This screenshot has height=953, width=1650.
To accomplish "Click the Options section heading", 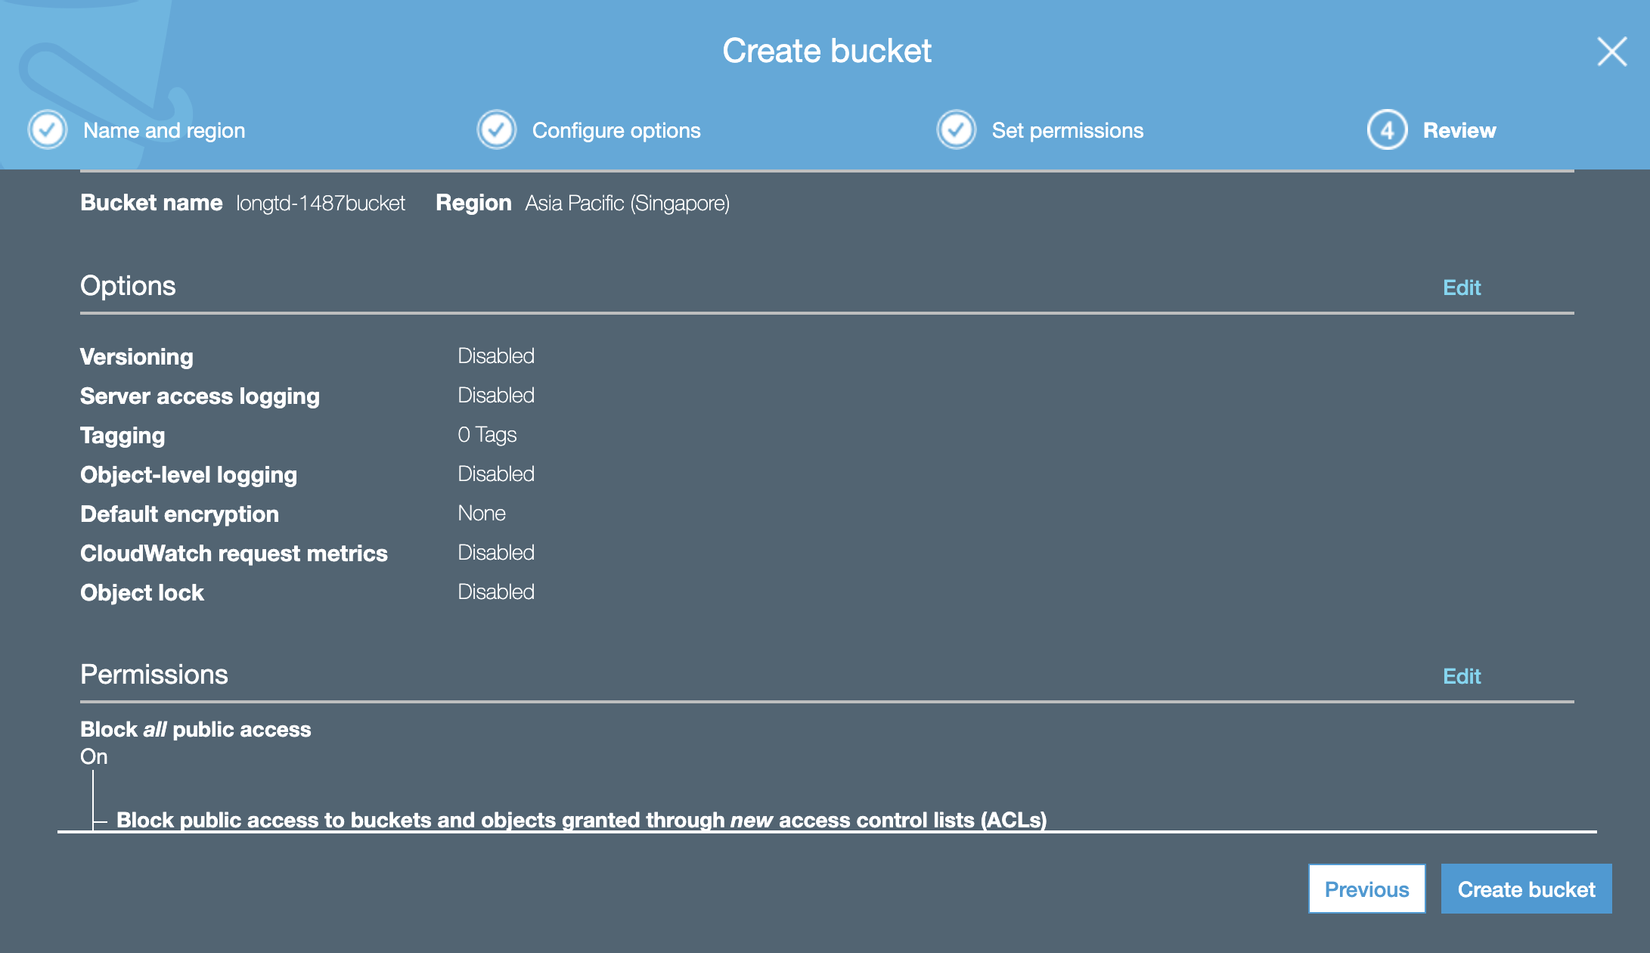I will [128, 286].
